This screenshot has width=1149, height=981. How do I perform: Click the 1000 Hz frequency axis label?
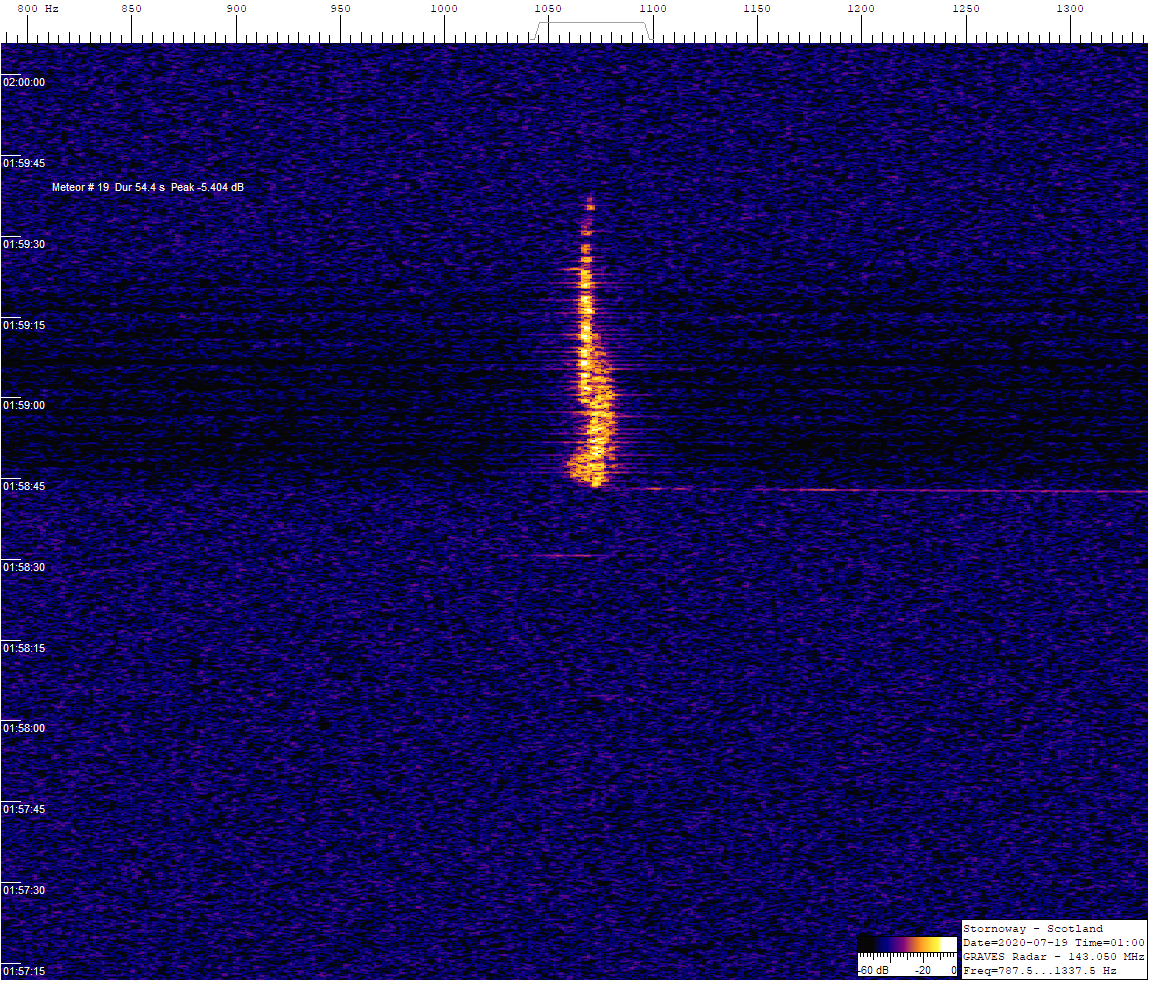(443, 9)
